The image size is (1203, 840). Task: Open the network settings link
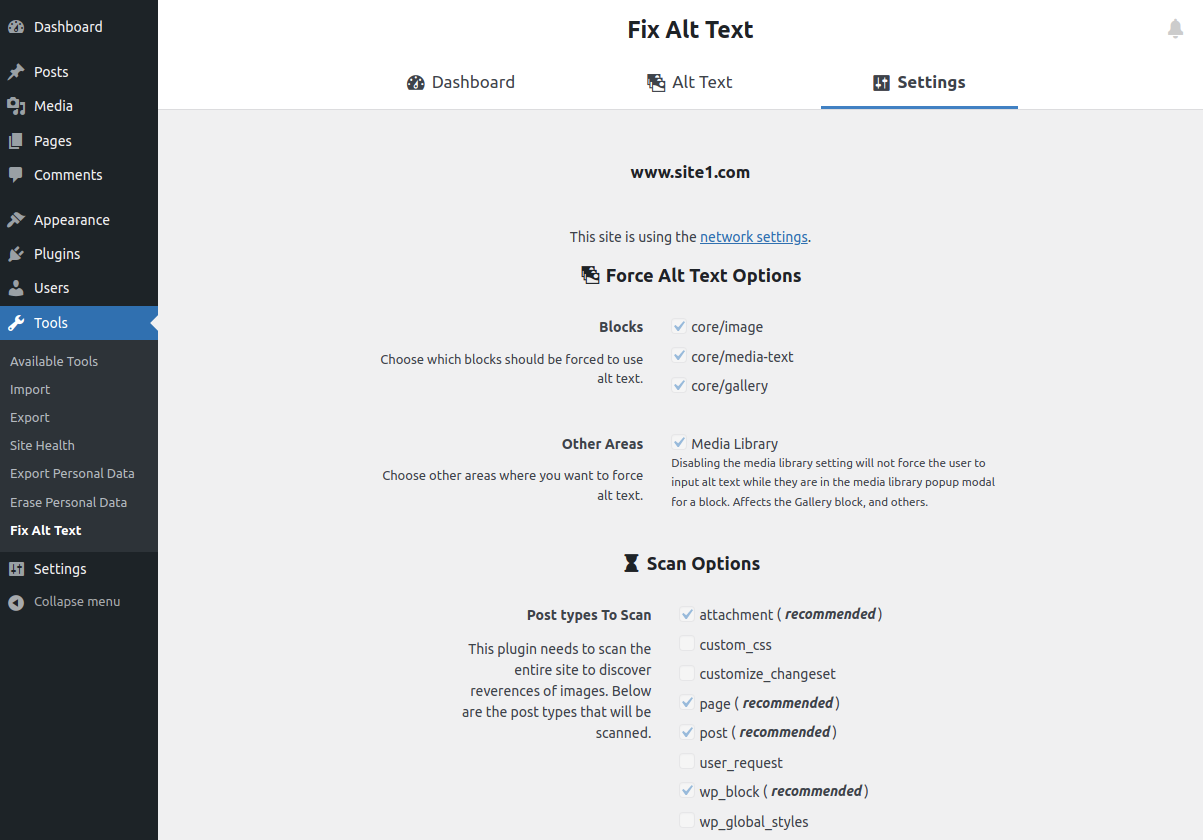[754, 237]
